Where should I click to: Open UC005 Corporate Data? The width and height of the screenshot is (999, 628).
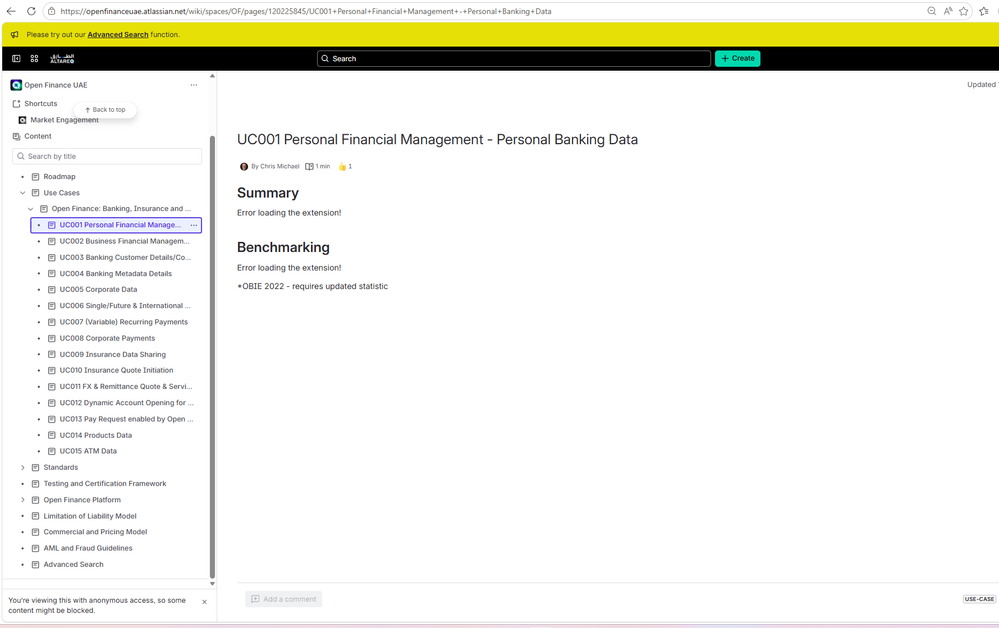click(98, 289)
